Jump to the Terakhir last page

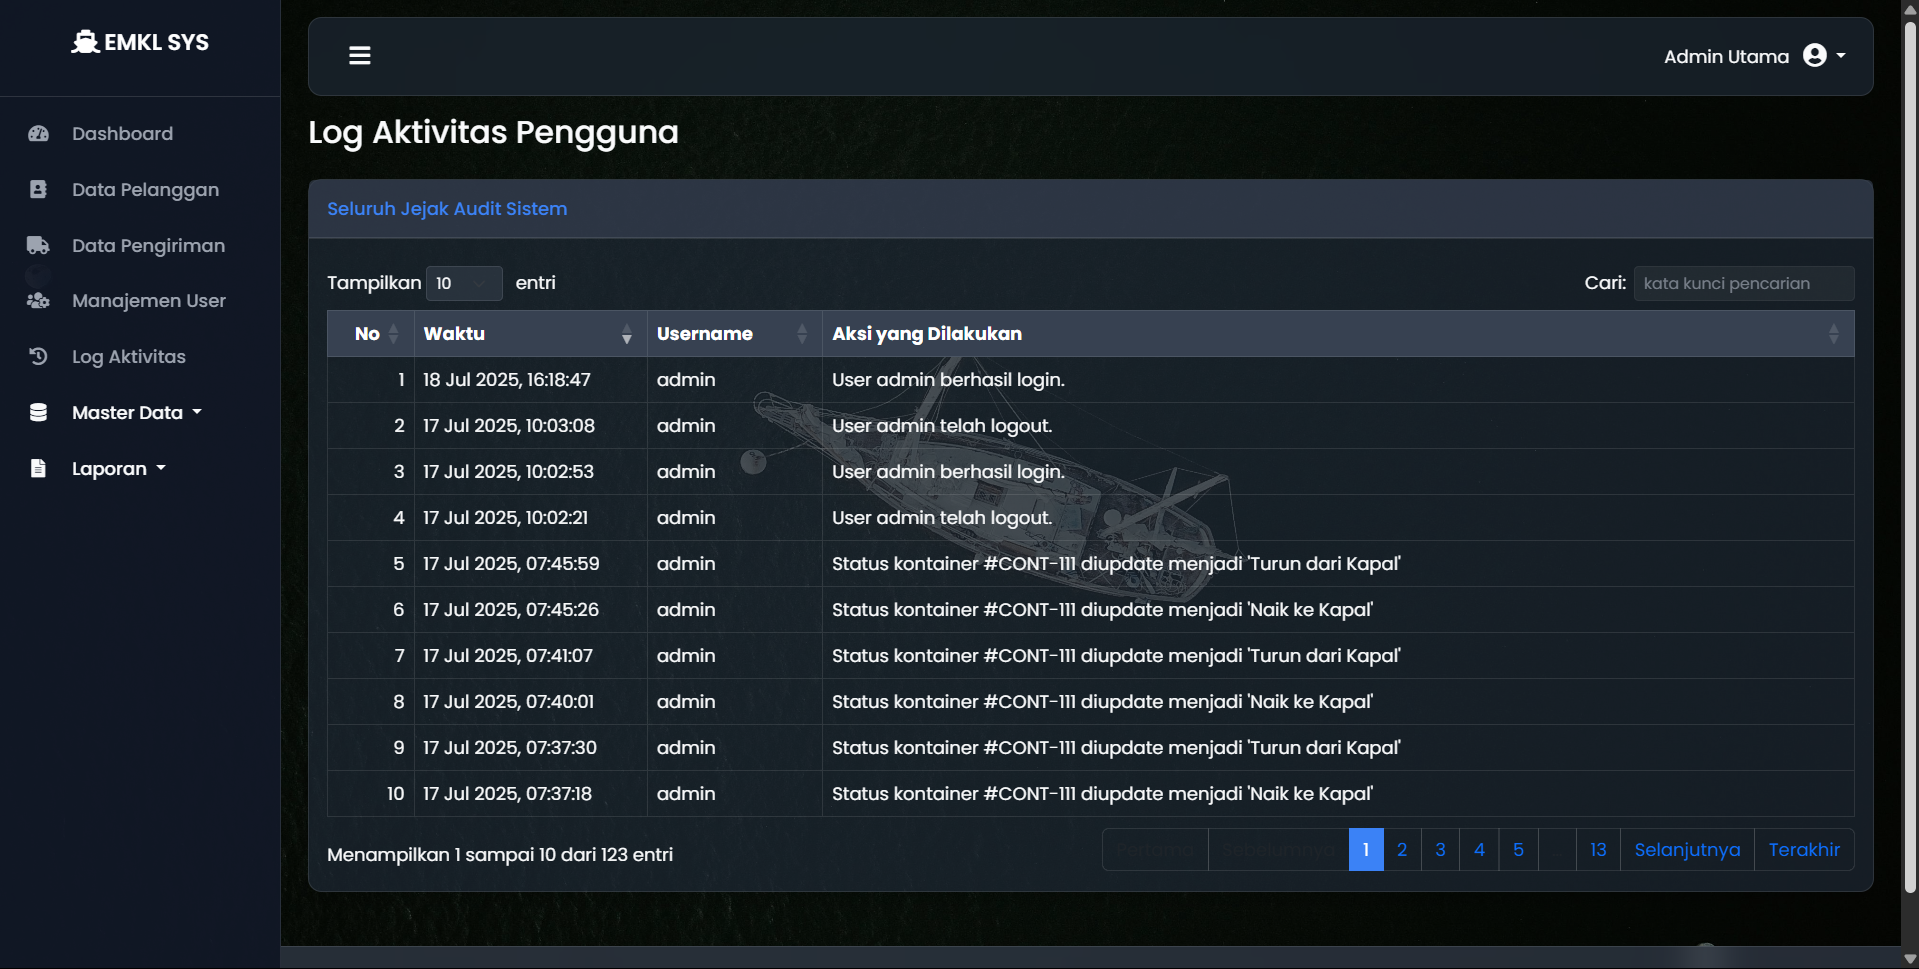click(1804, 850)
